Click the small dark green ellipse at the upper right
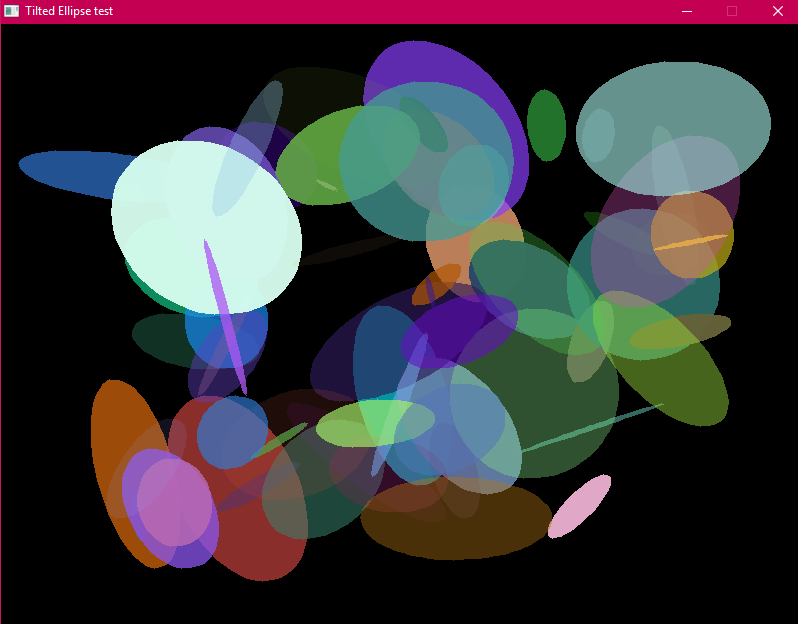 (x=547, y=125)
